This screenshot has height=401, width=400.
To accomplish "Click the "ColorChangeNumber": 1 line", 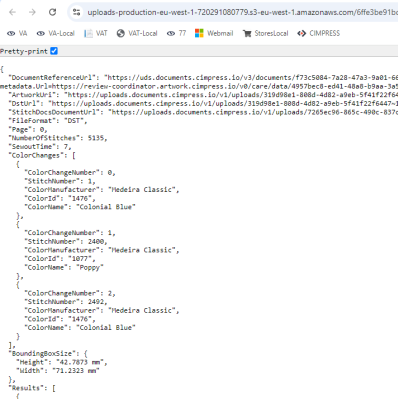I will pos(70,233).
